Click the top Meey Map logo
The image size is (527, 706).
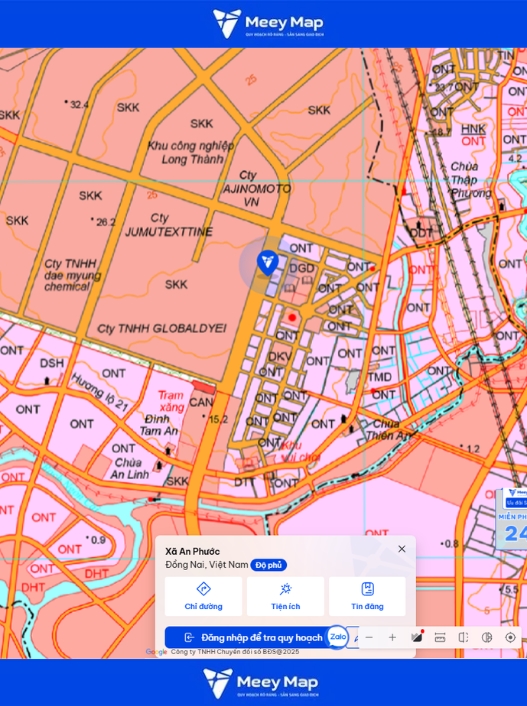[268, 23]
